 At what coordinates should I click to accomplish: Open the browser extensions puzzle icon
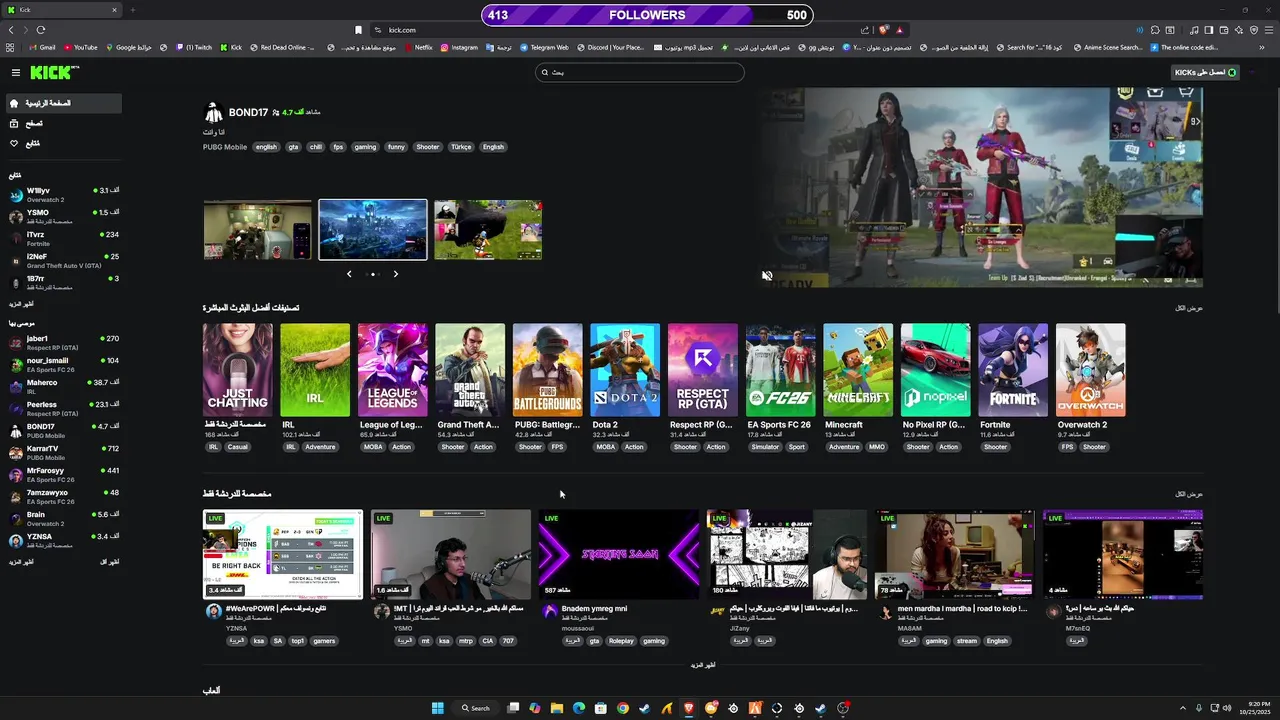pos(1155,30)
